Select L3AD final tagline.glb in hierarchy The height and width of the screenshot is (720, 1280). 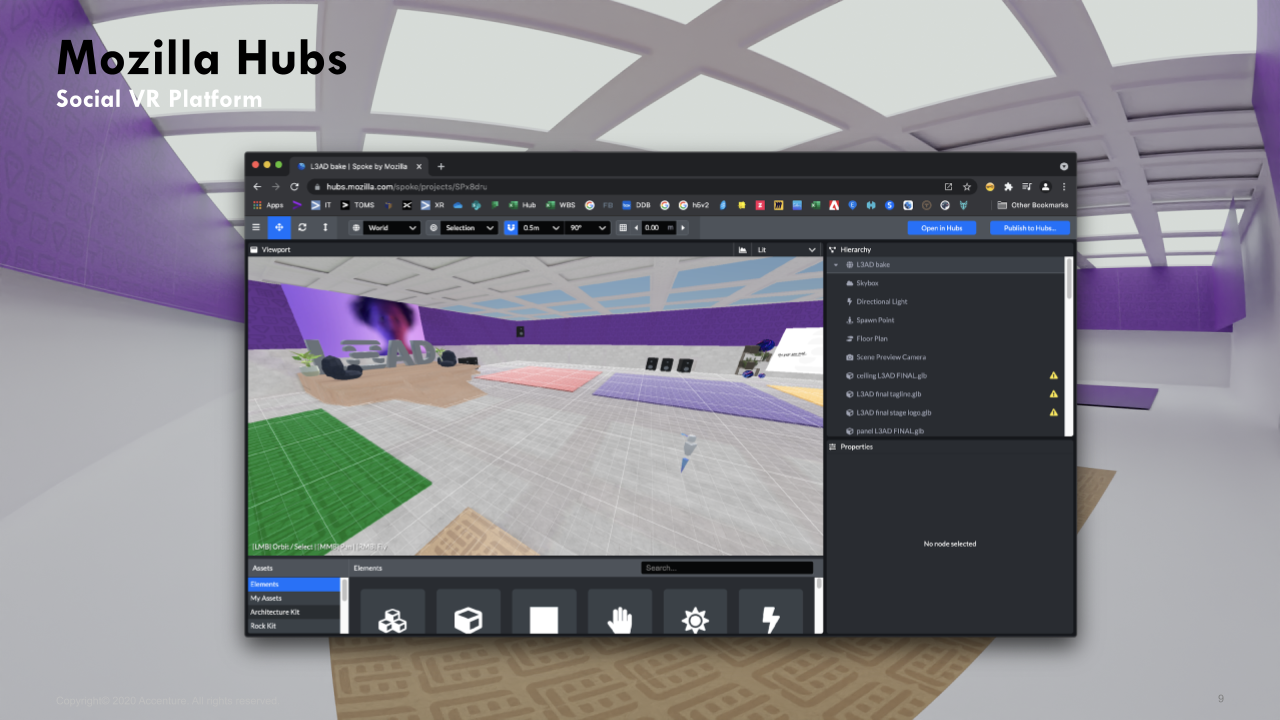point(946,394)
